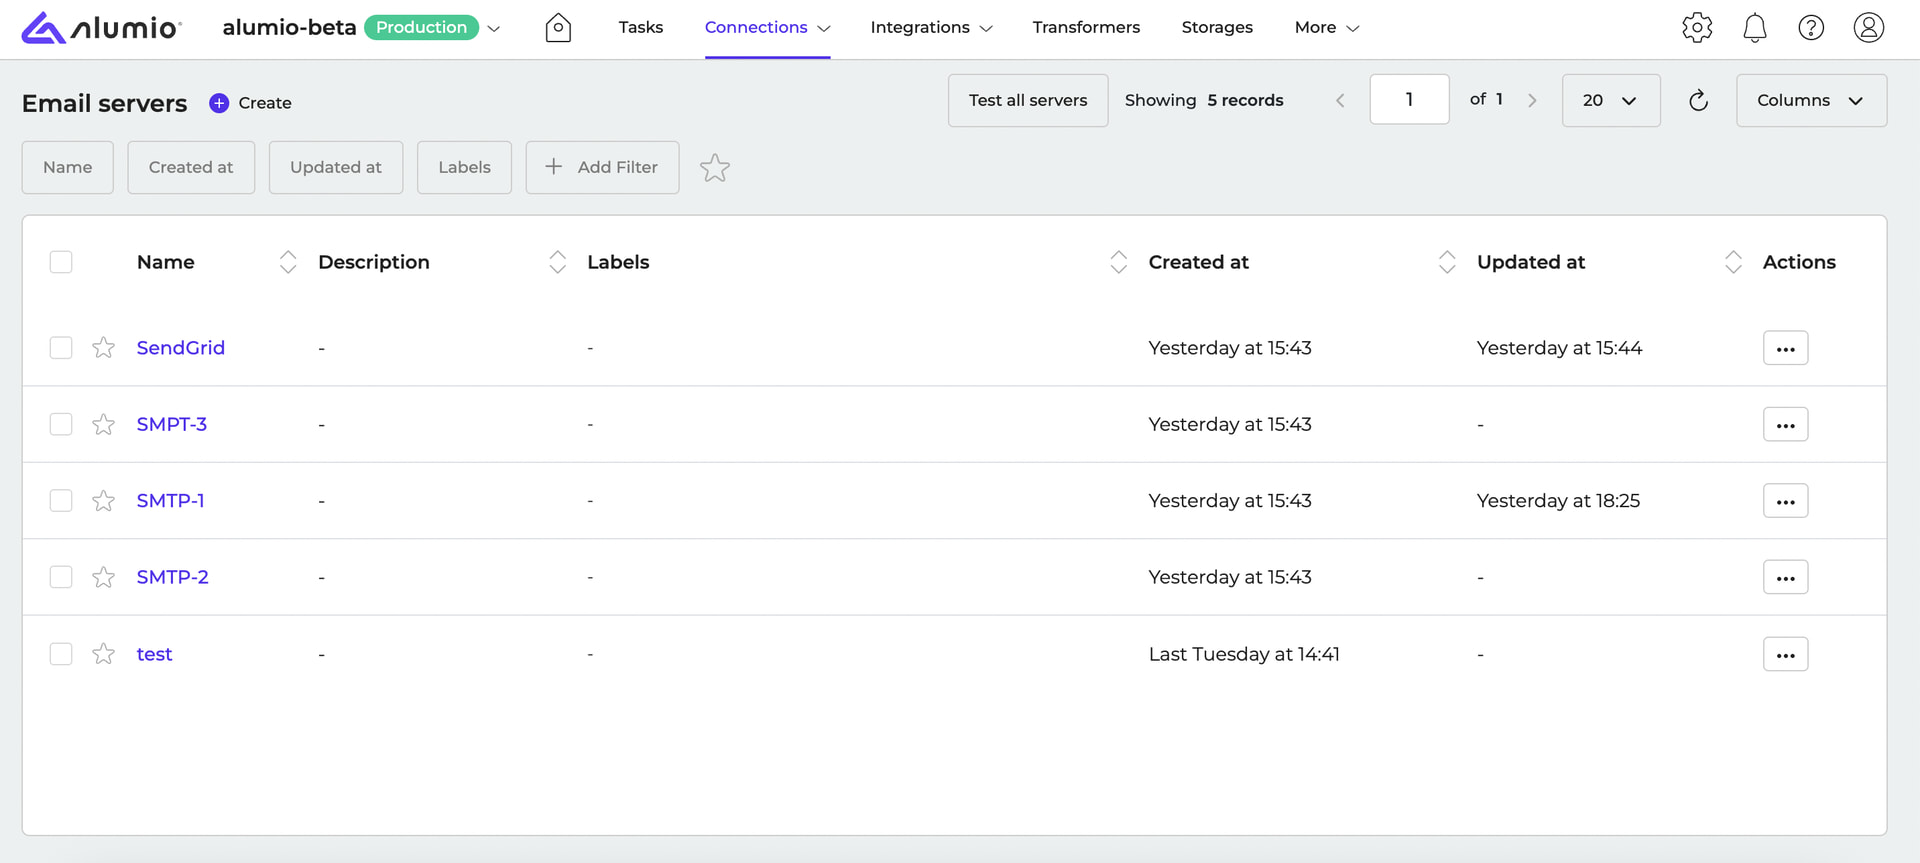The height and width of the screenshot is (863, 1920).
Task: Open the Transformers menu item
Action: tap(1086, 28)
